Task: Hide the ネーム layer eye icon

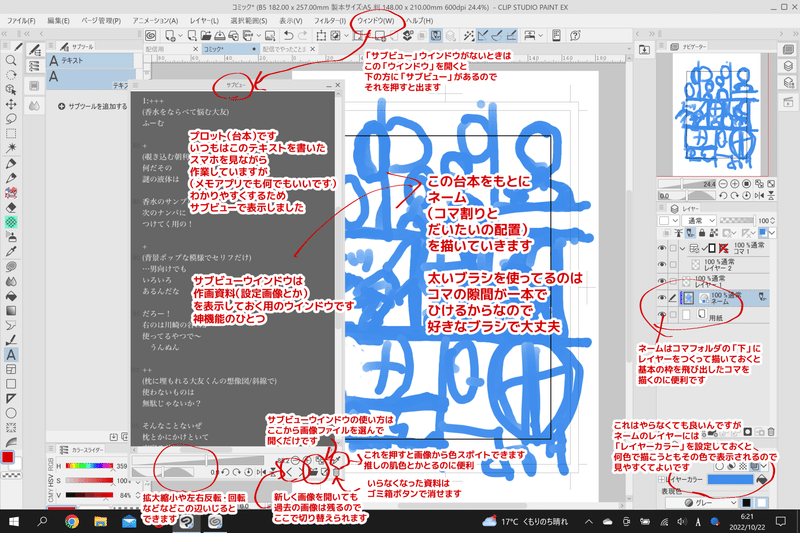Action: 662,298
